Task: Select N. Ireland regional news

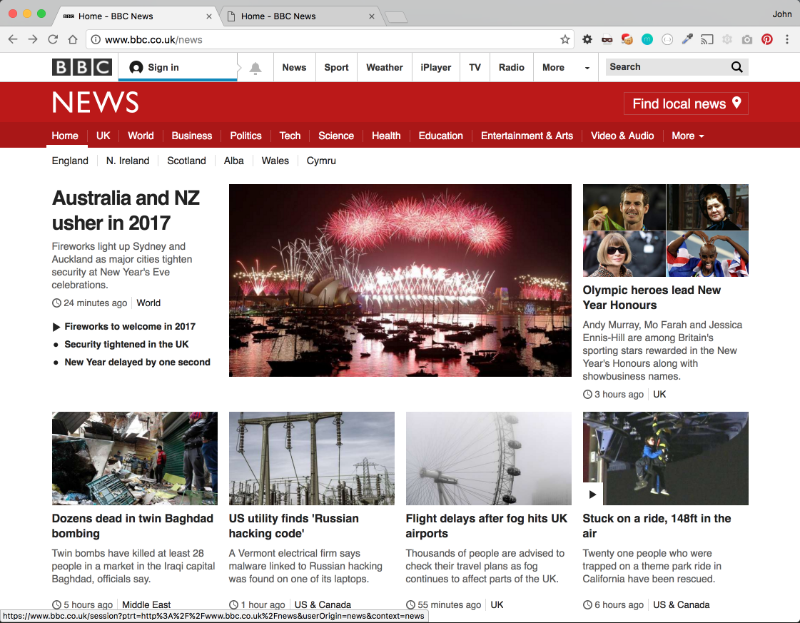Action: click(128, 161)
